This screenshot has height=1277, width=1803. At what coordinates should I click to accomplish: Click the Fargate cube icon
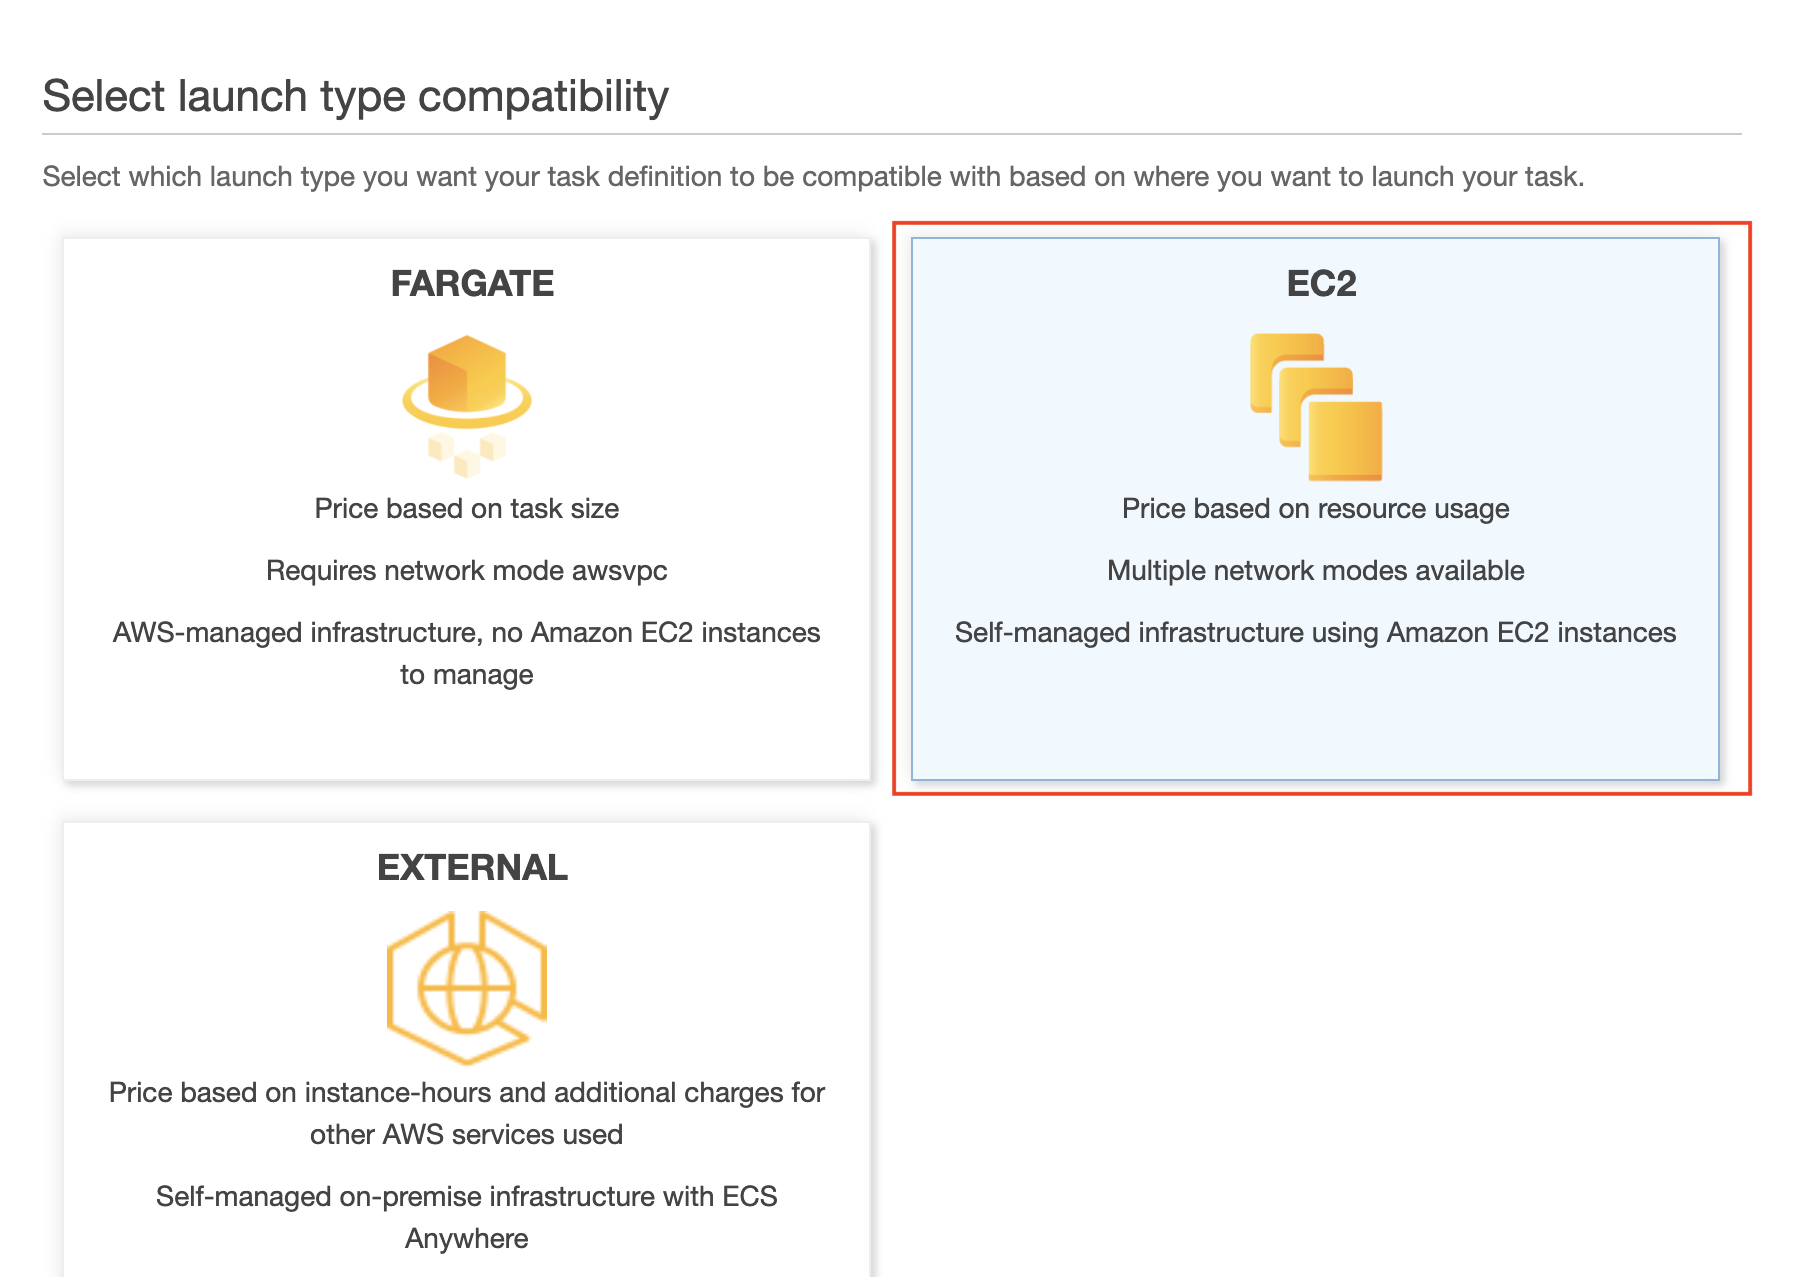467,406
